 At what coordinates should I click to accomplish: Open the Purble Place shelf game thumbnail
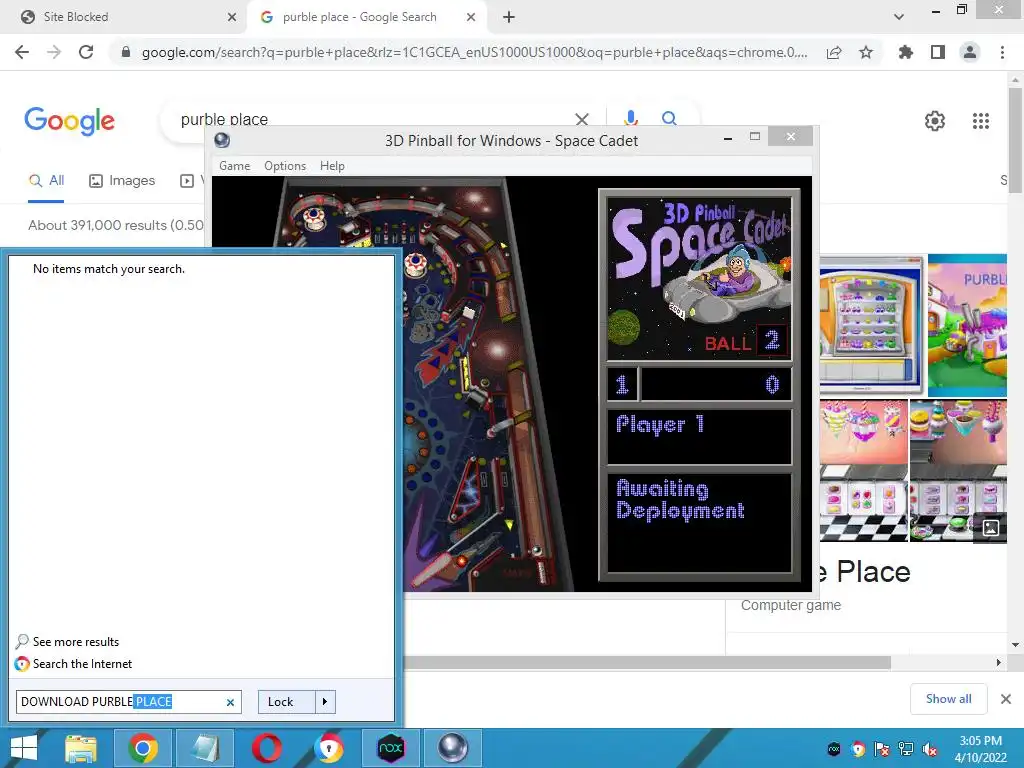[x=871, y=325]
